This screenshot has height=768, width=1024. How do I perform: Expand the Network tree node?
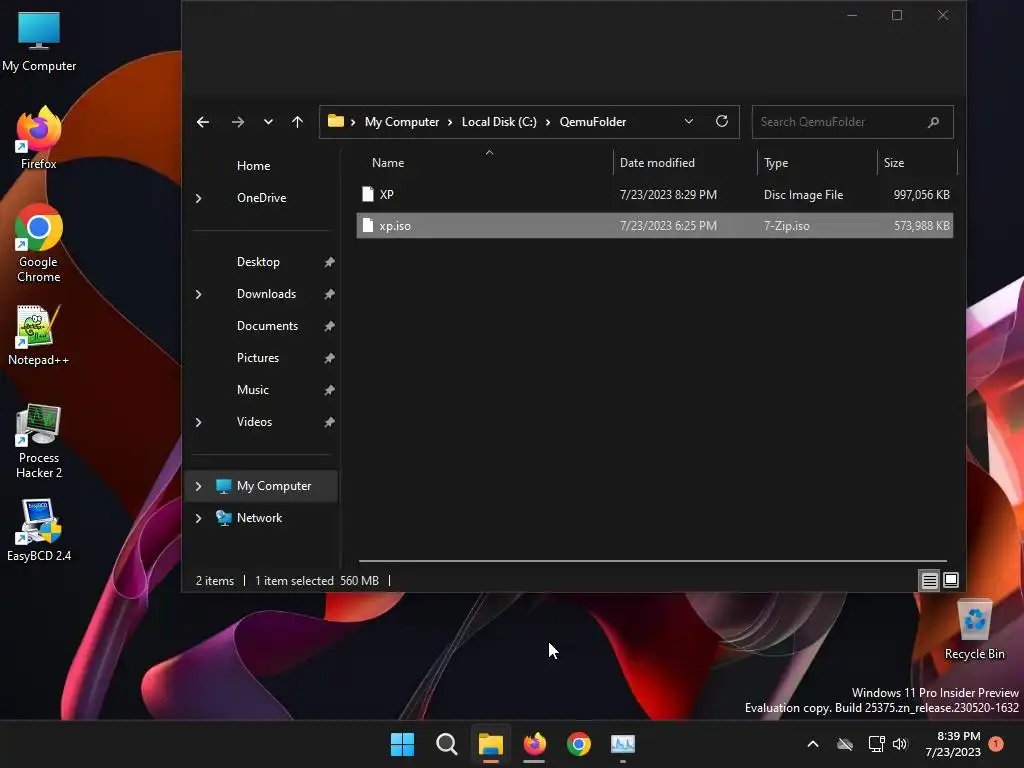(x=199, y=518)
